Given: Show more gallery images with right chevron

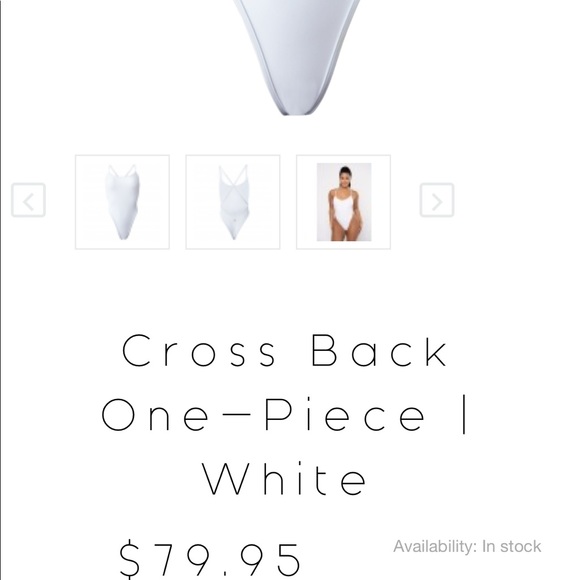Looking at the screenshot, I should click(x=437, y=200).
